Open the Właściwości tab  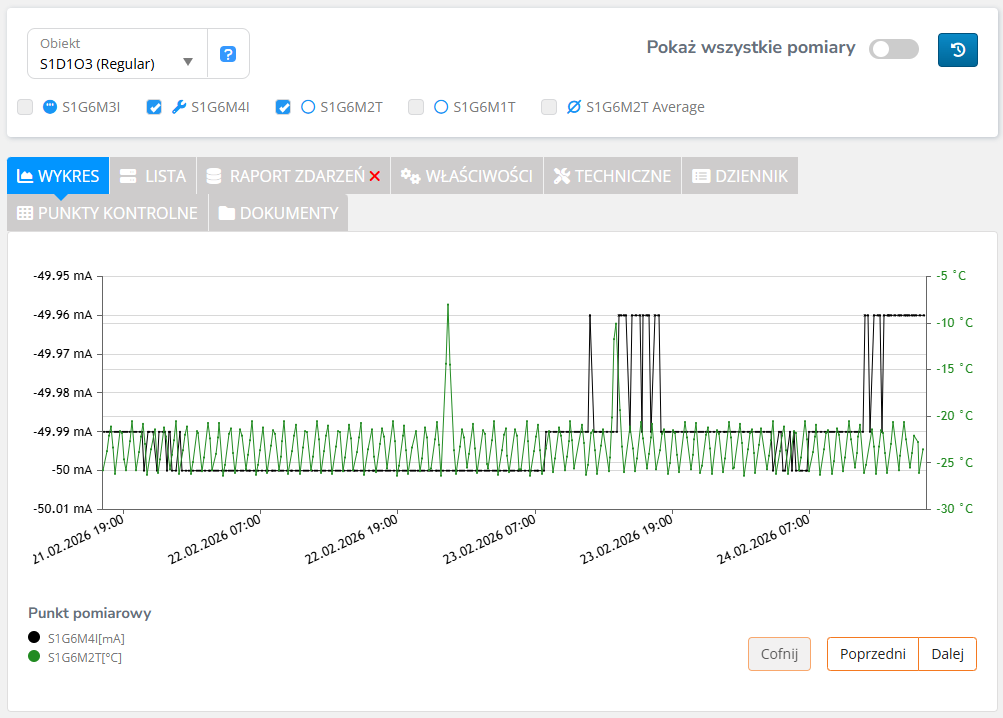(467, 176)
